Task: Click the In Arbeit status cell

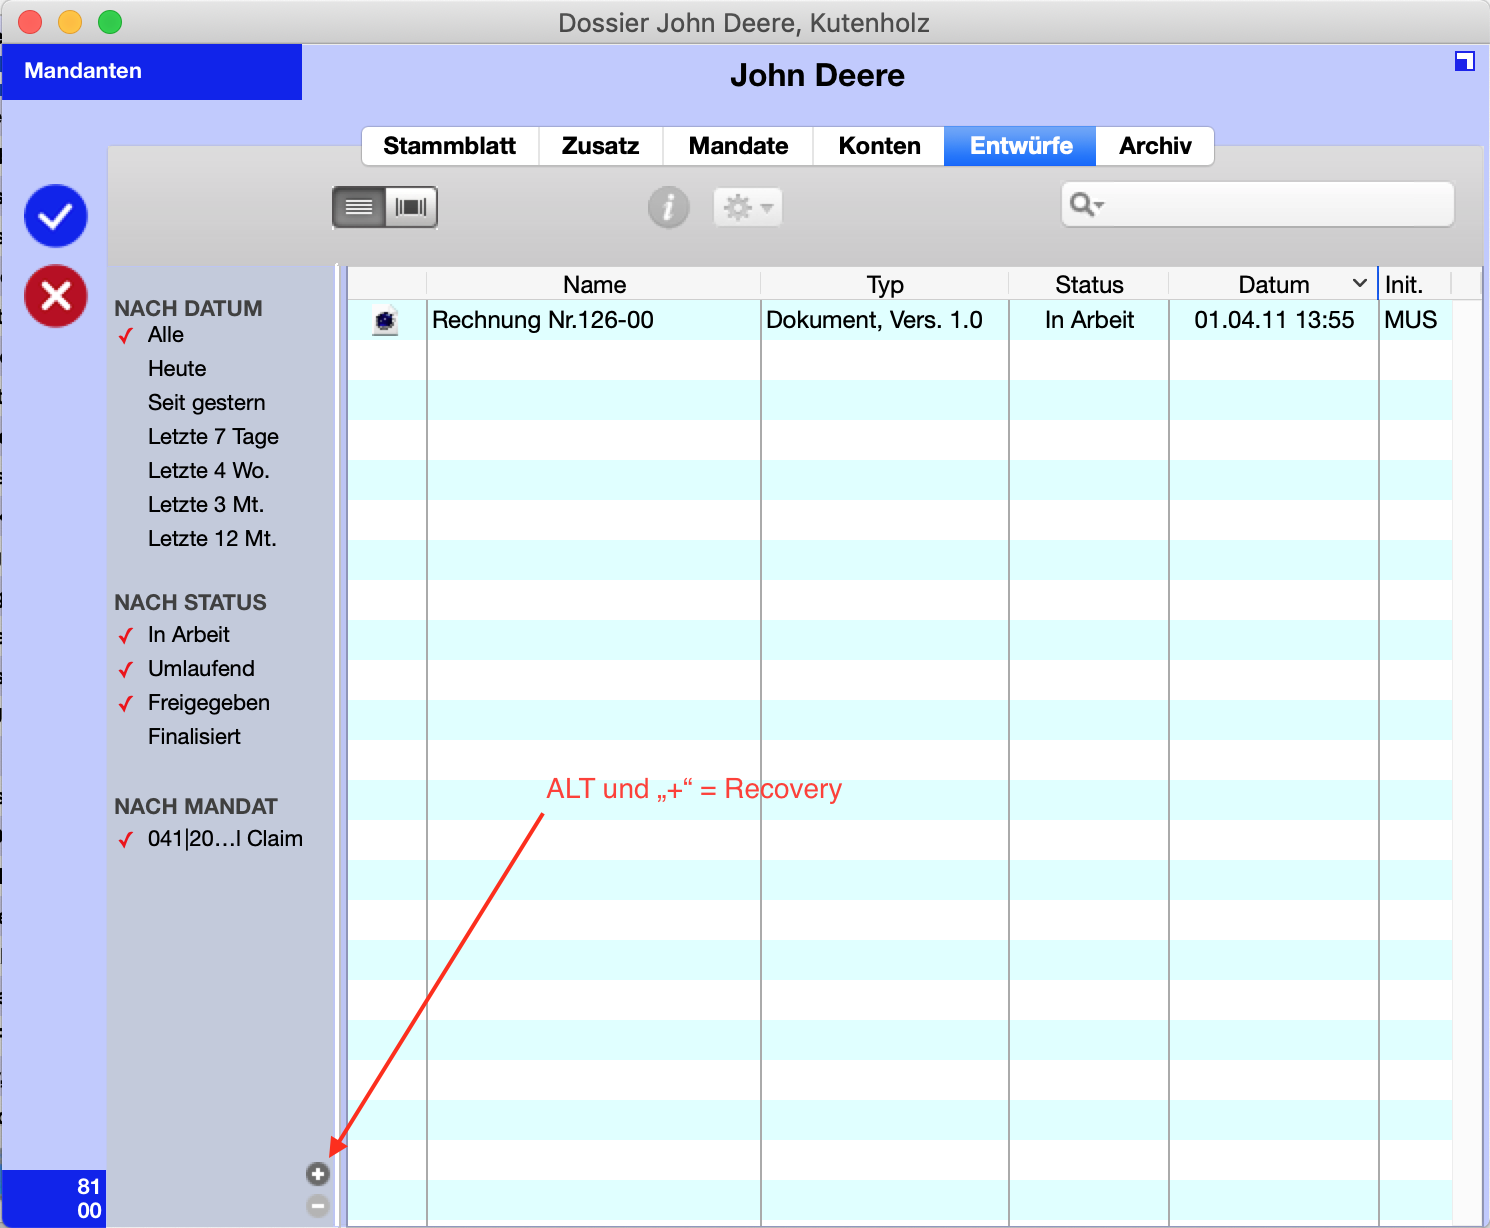Action: coord(1089,320)
